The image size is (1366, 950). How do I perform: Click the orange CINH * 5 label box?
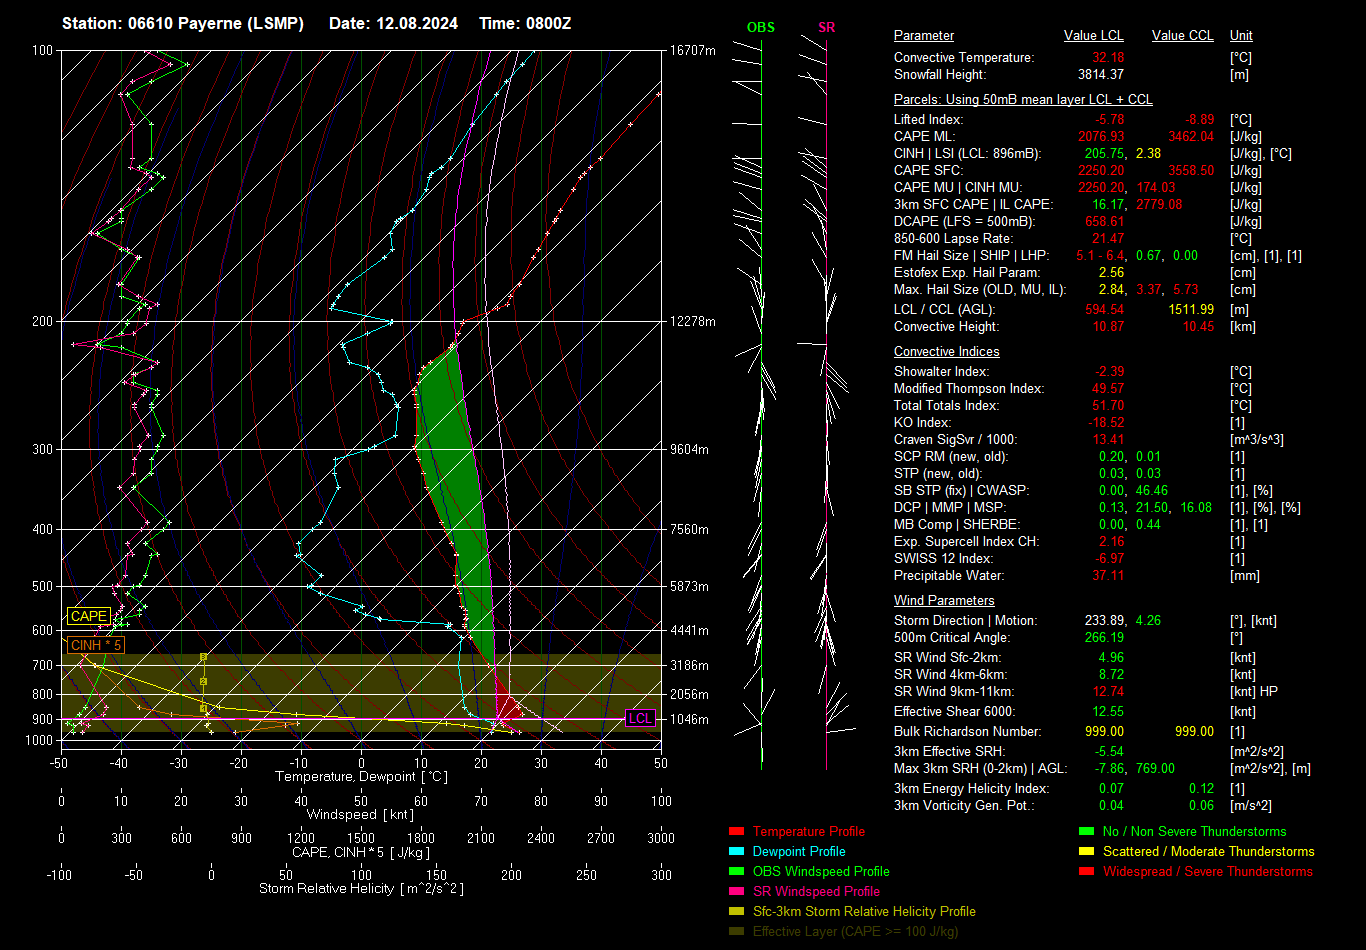[96, 645]
